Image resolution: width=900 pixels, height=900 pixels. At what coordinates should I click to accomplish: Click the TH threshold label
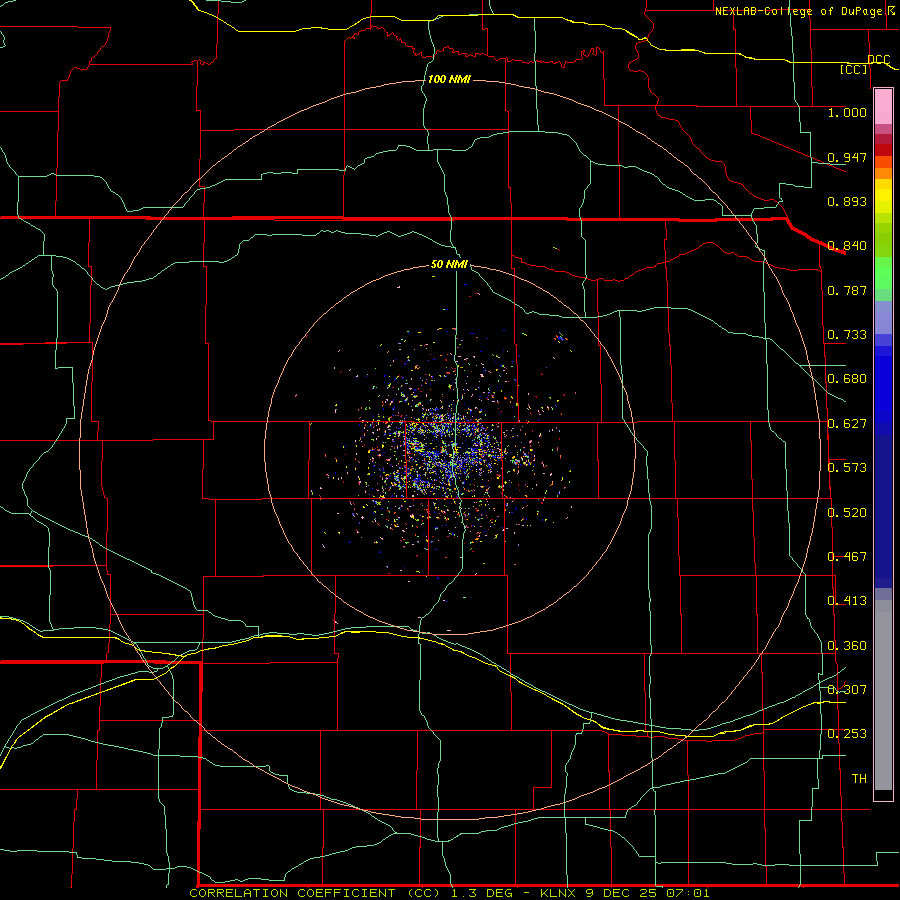tap(859, 779)
